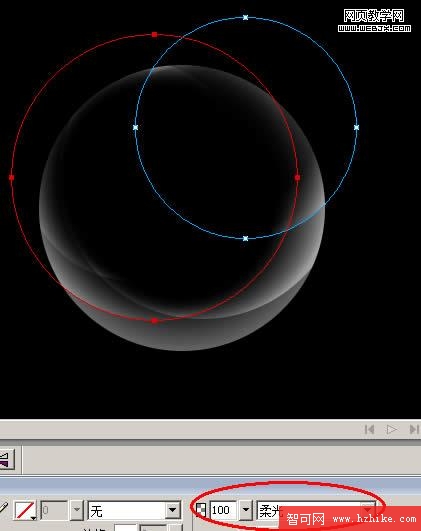Open the stroke category dropdown showing 无

[134, 510]
